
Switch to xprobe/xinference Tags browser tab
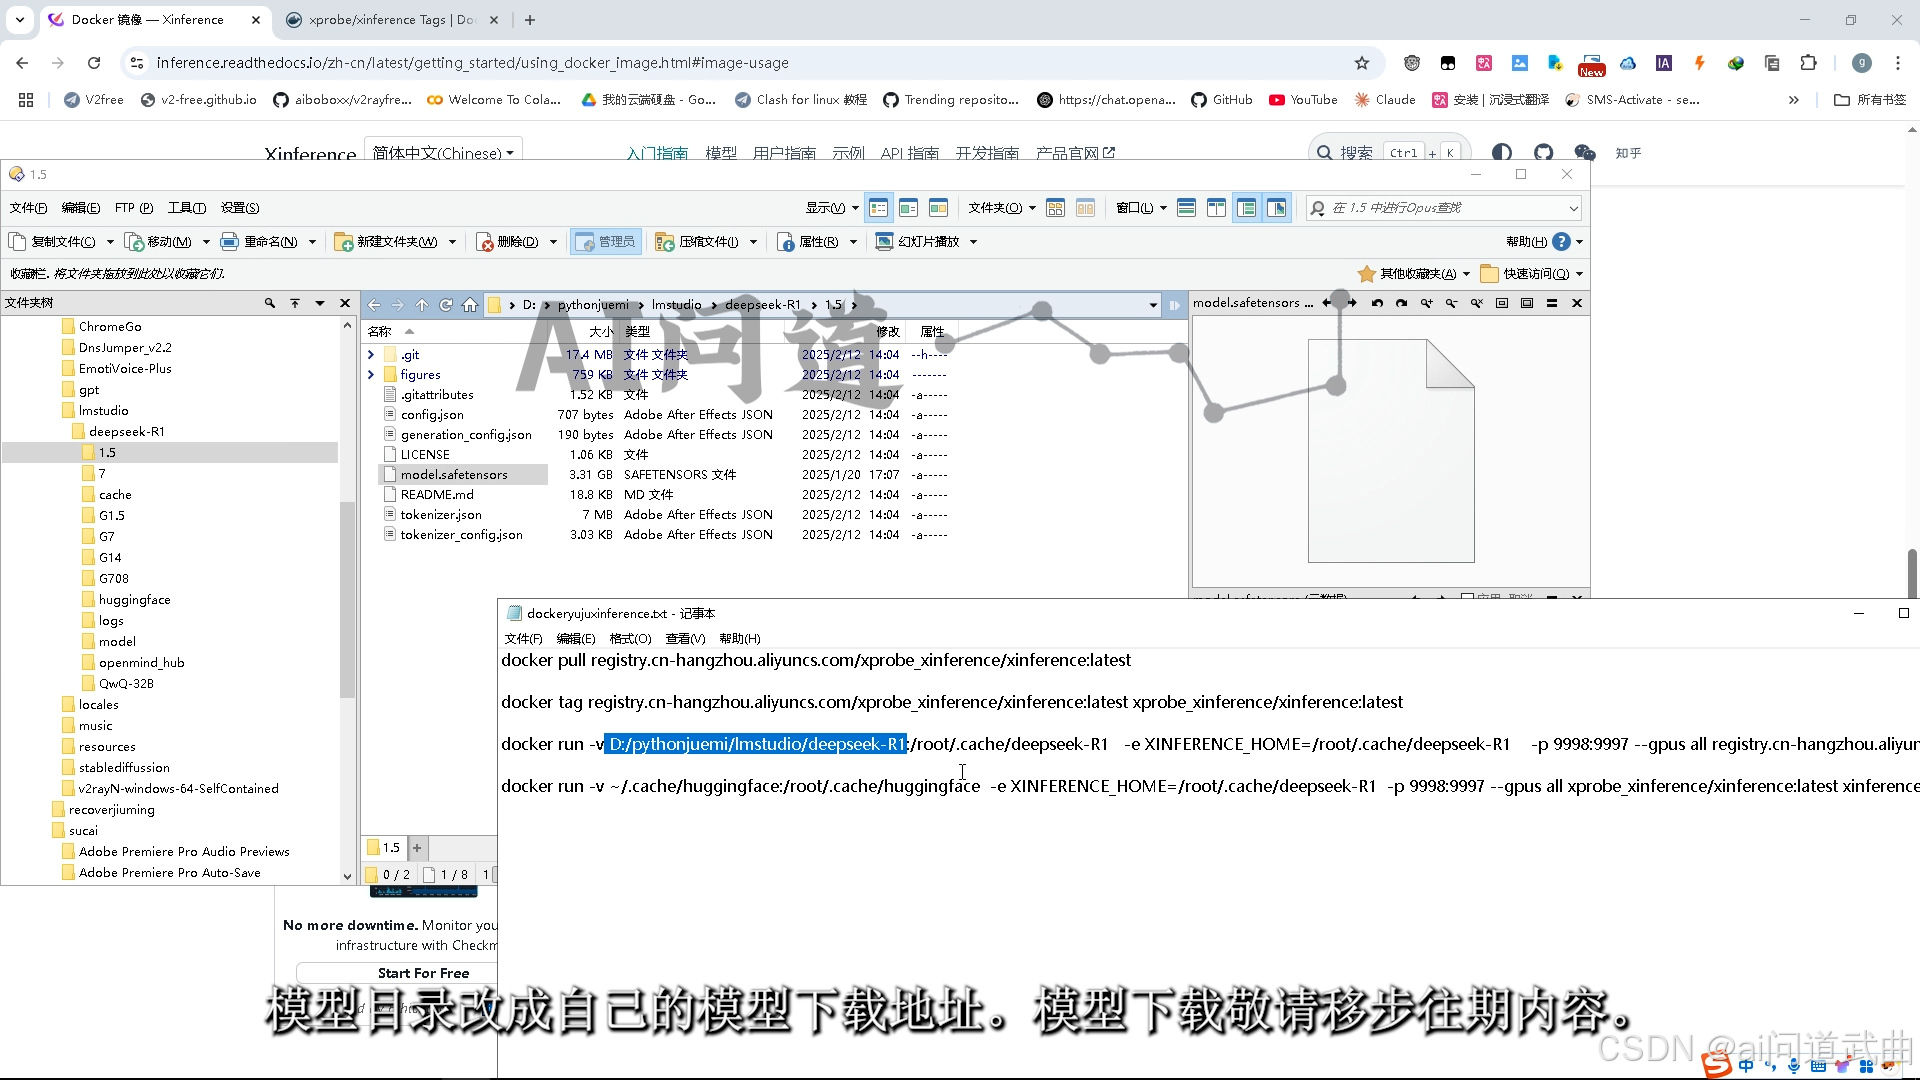point(390,20)
